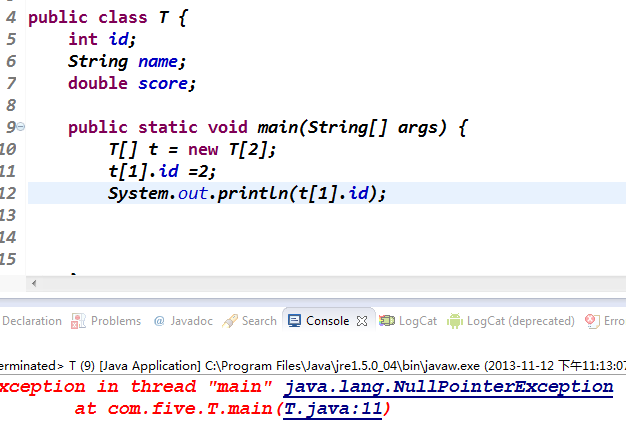The height and width of the screenshot is (433, 626).
Task: Close the Console view tab
Action: pos(362,321)
